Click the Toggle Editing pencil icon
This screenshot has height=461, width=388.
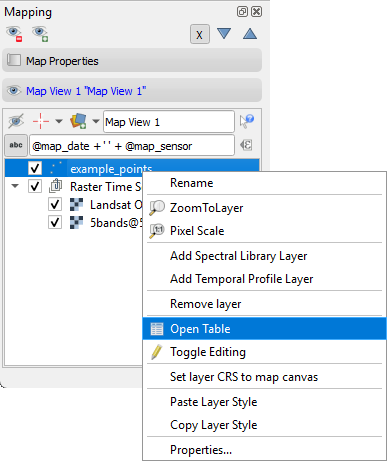point(156,352)
